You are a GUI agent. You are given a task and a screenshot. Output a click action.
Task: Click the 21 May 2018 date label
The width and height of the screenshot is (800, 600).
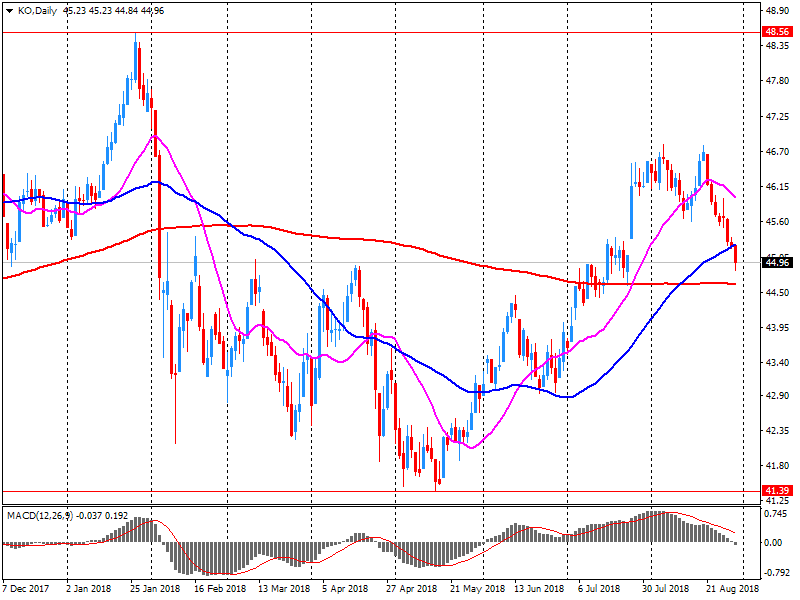478,589
